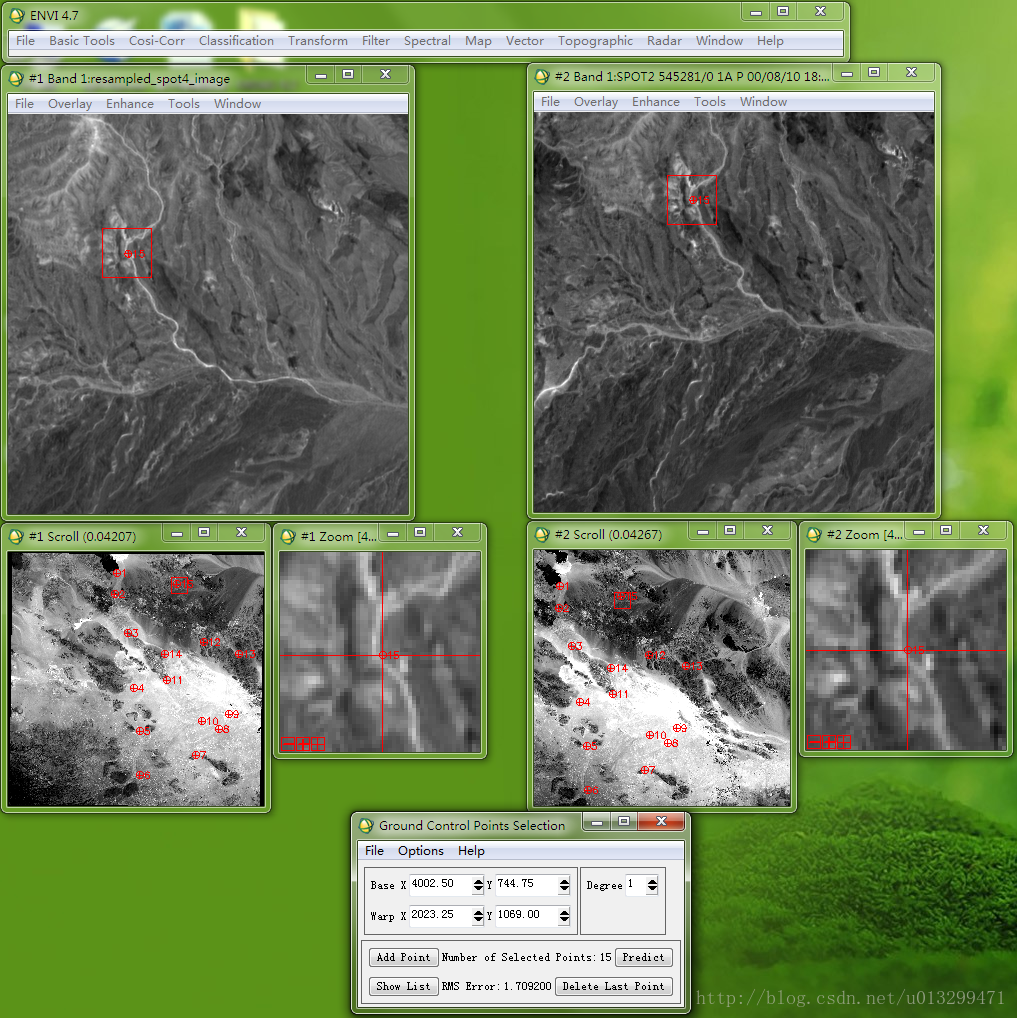Open the Filter menu
The height and width of the screenshot is (1018, 1017).
375,40
